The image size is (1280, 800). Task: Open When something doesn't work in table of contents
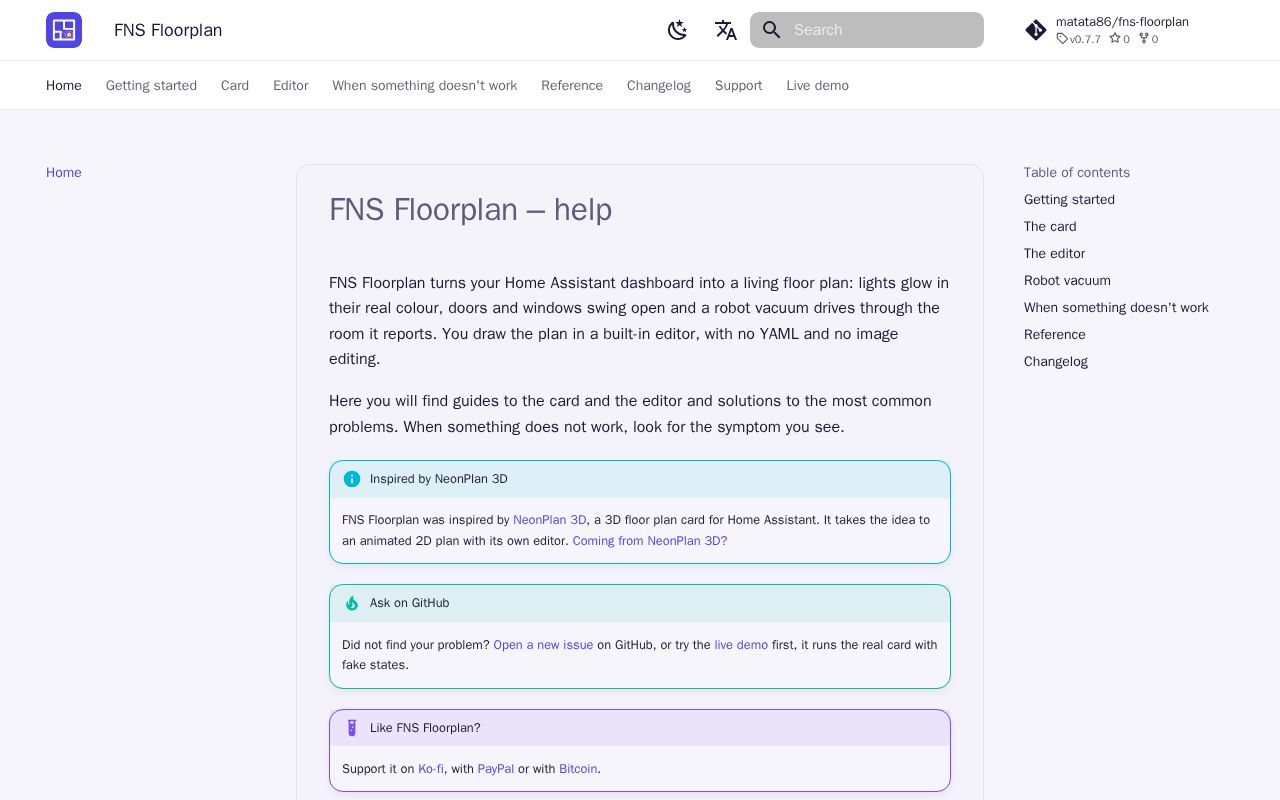[x=1116, y=307]
